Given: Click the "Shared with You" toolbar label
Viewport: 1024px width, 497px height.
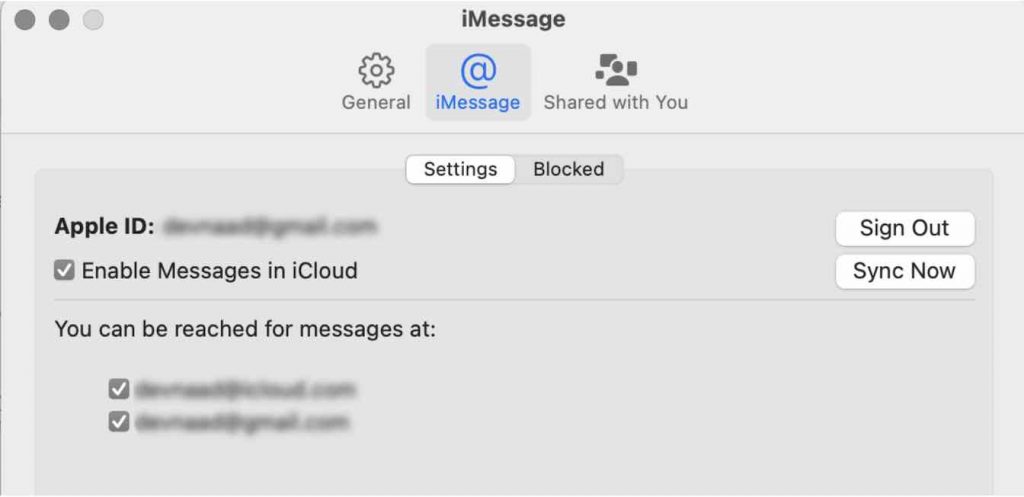Looking at the screenshot, I should [616, 103].
